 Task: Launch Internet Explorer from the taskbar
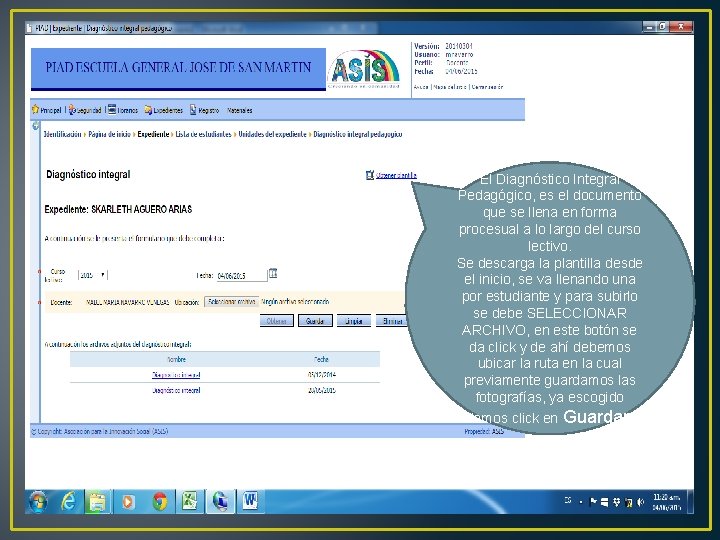coord(68,501)
